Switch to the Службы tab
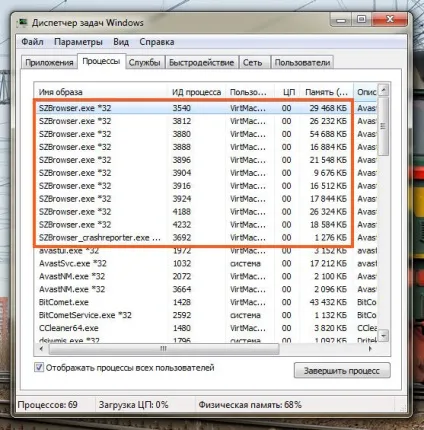424x430 pixels. pyautogui.click(x=145, y=62)
